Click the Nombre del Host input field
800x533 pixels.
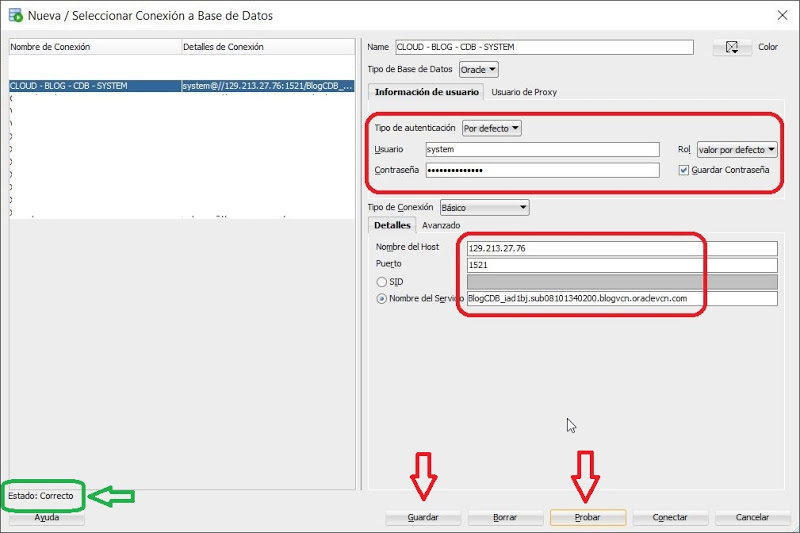click(622, 249)
